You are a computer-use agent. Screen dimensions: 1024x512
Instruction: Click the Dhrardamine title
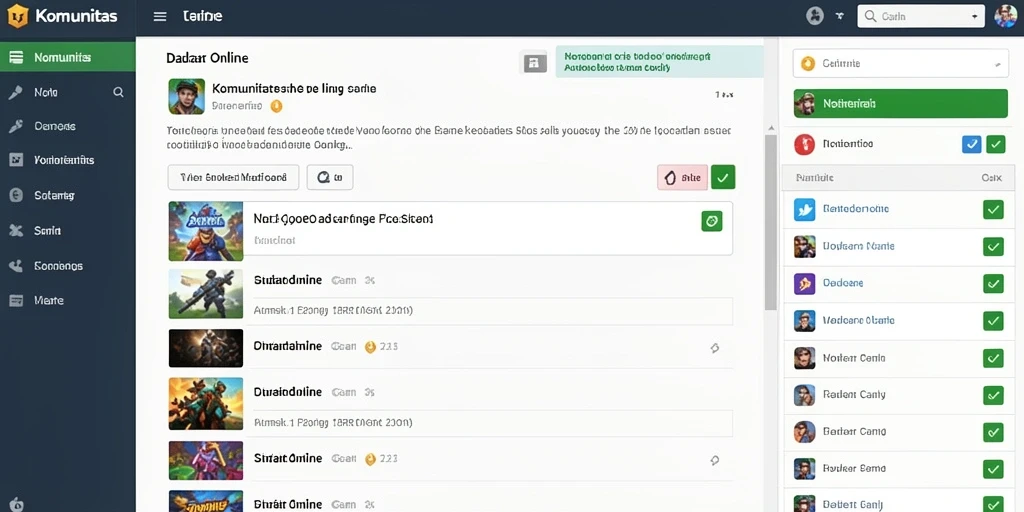[287, 346]
